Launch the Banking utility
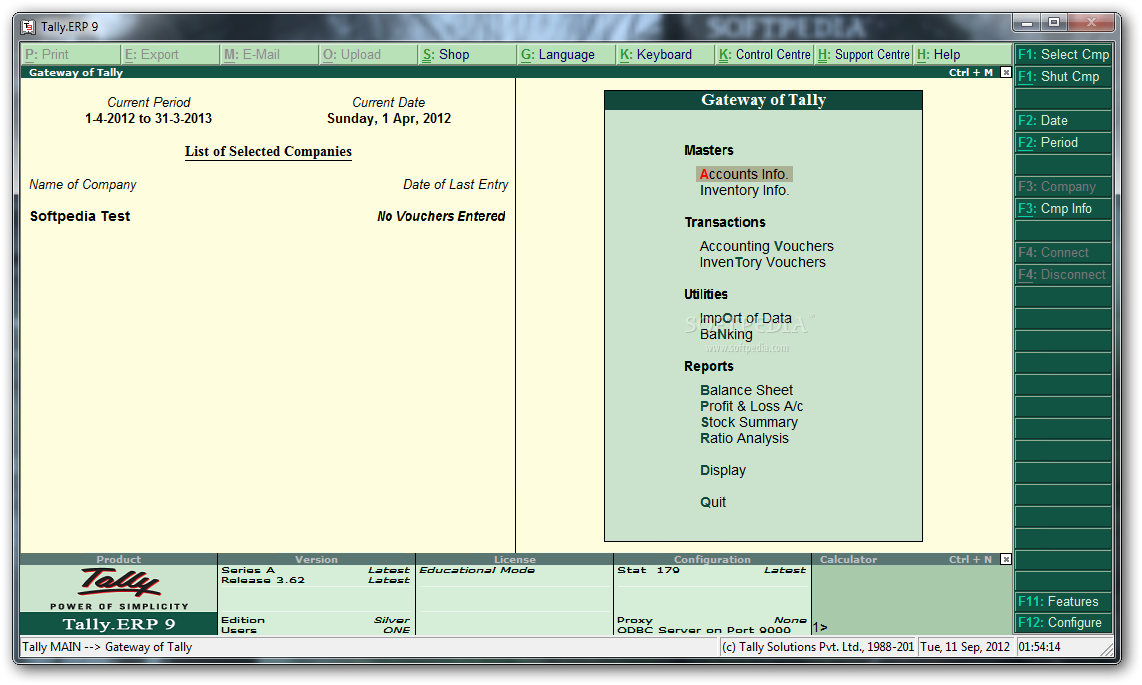 pos(726,334)
